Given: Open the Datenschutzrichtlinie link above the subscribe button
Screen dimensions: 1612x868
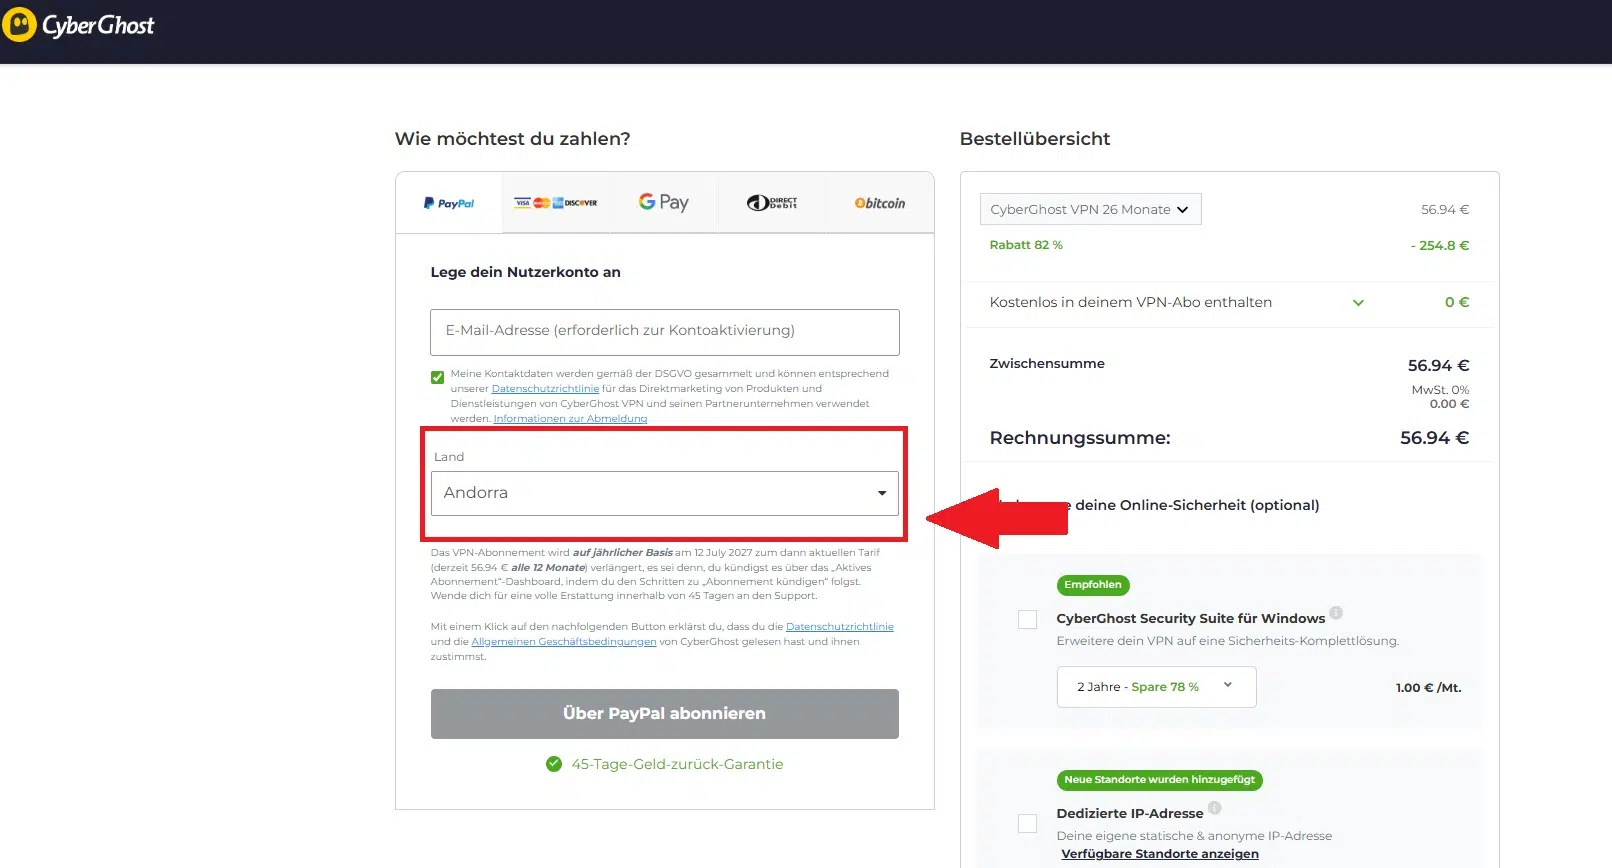Looking at the screenshot, I should tap(840, 627).
